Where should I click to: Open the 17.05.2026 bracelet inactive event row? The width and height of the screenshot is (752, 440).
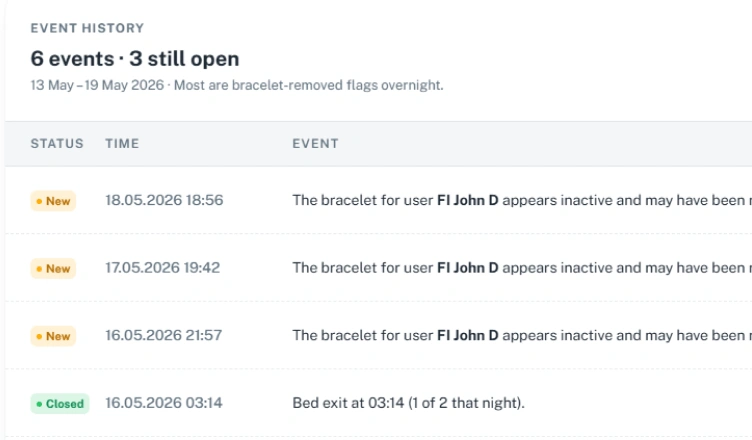pos(378,268)
